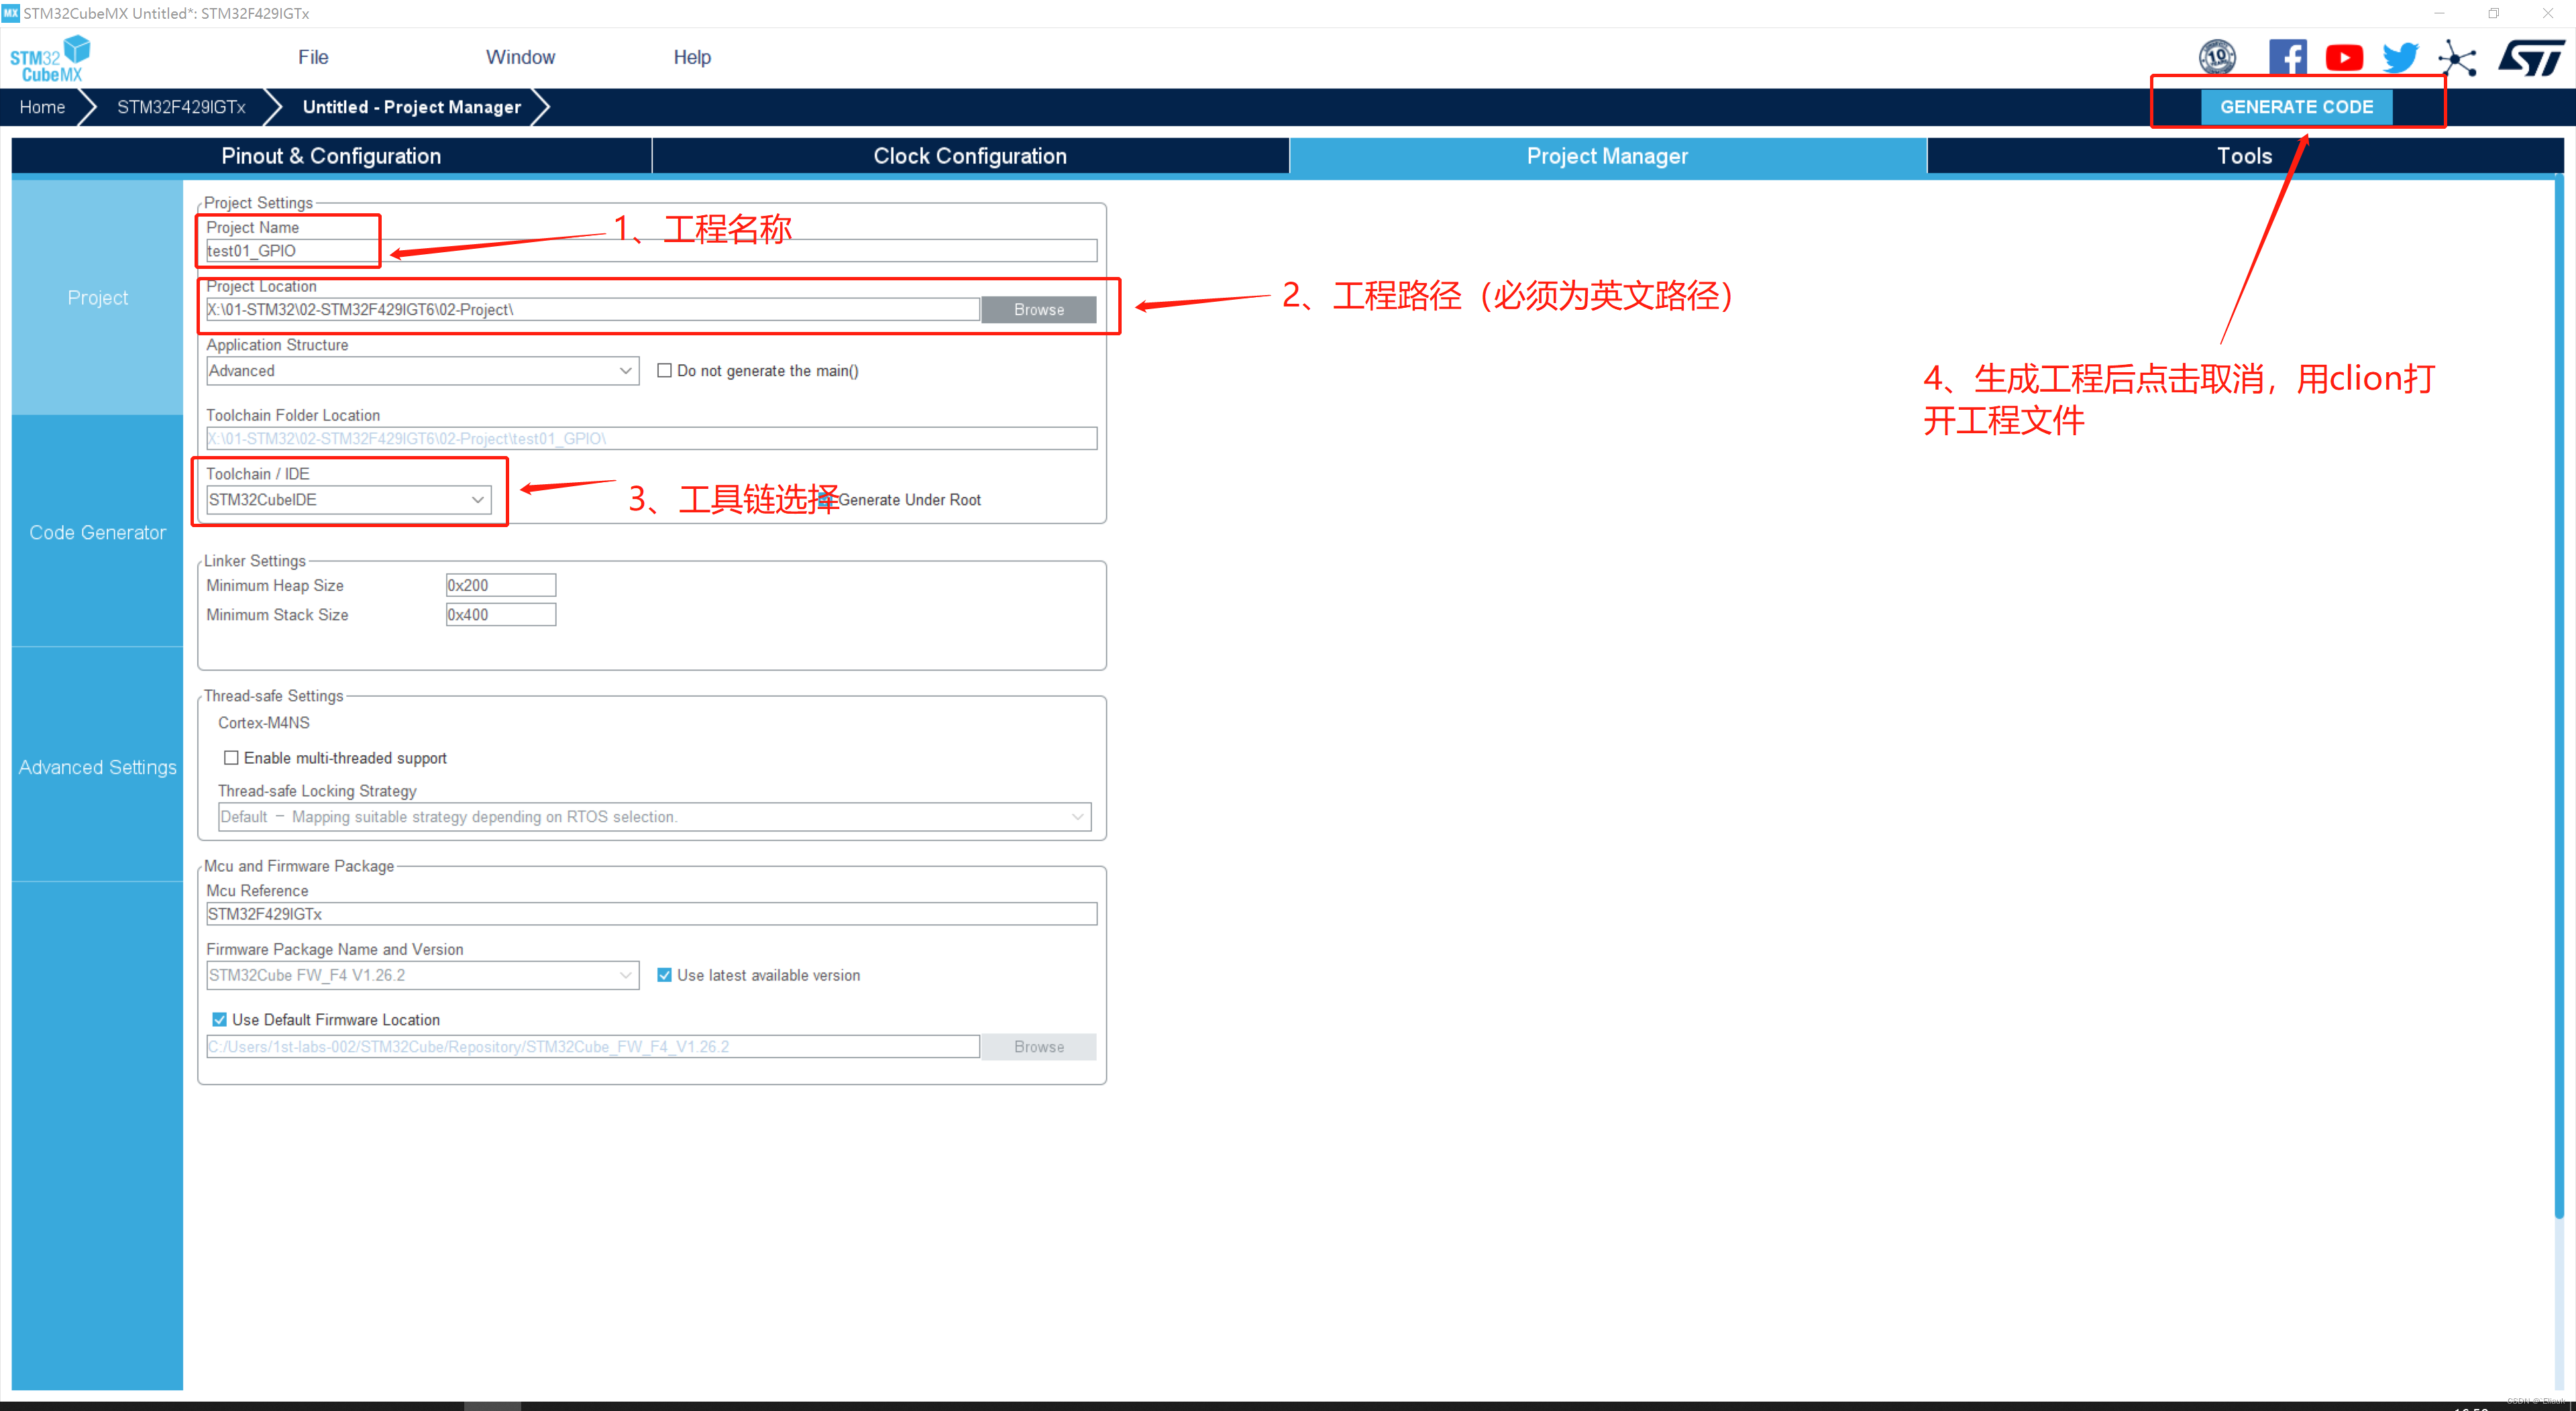2576x1411 pixels.
Task: Click the MX app icon in title bar
Action: click(10, 13)
